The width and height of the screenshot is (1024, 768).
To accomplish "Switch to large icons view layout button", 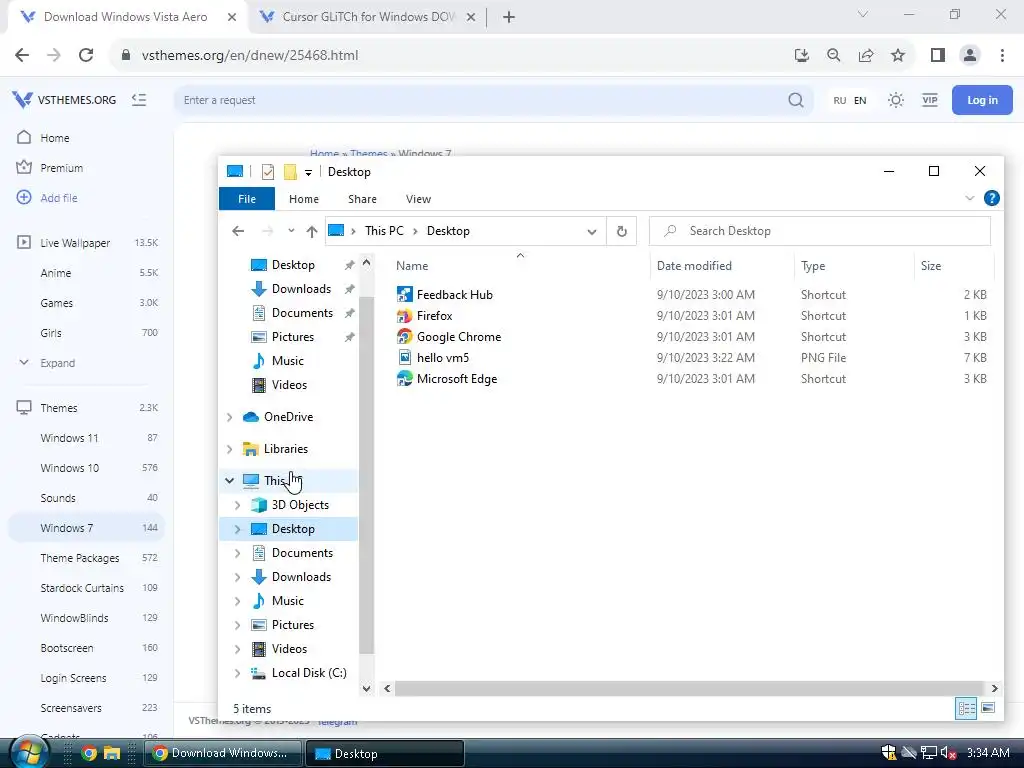I will pyautogui.click(x=988, y=709).
